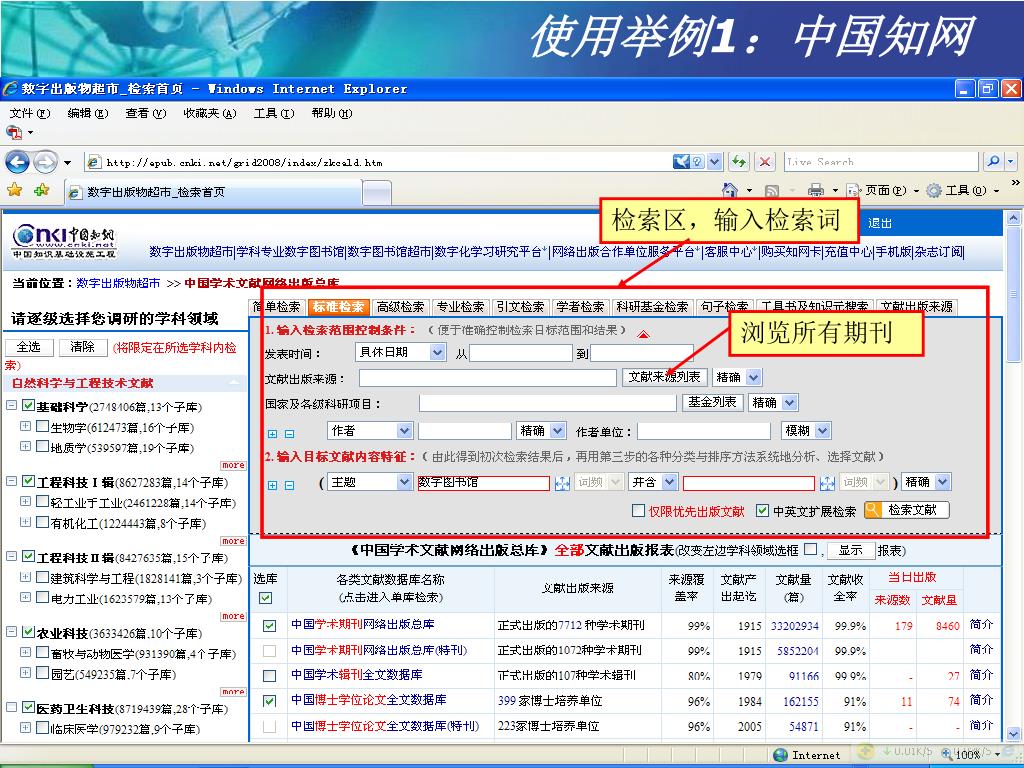The height and width of the screenshot is (768, 1024).
Task: Click plus icon to add 作者 row
Action: pyautogui.click(x=272, y=434)
